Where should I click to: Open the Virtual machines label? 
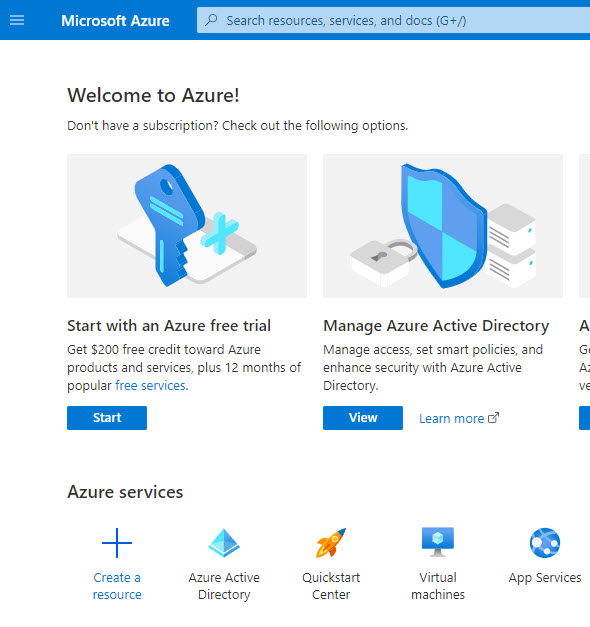tap(438, 586)
